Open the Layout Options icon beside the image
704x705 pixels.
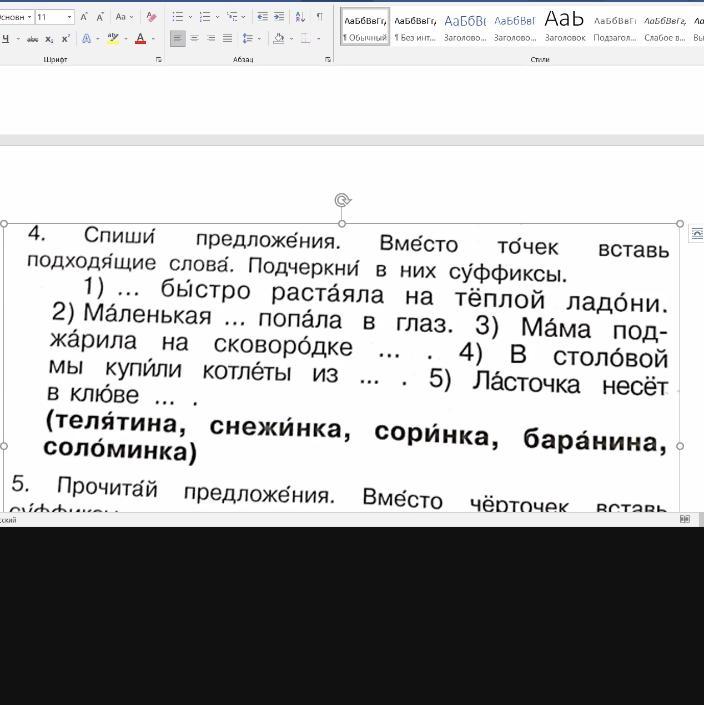click(696, 233)
